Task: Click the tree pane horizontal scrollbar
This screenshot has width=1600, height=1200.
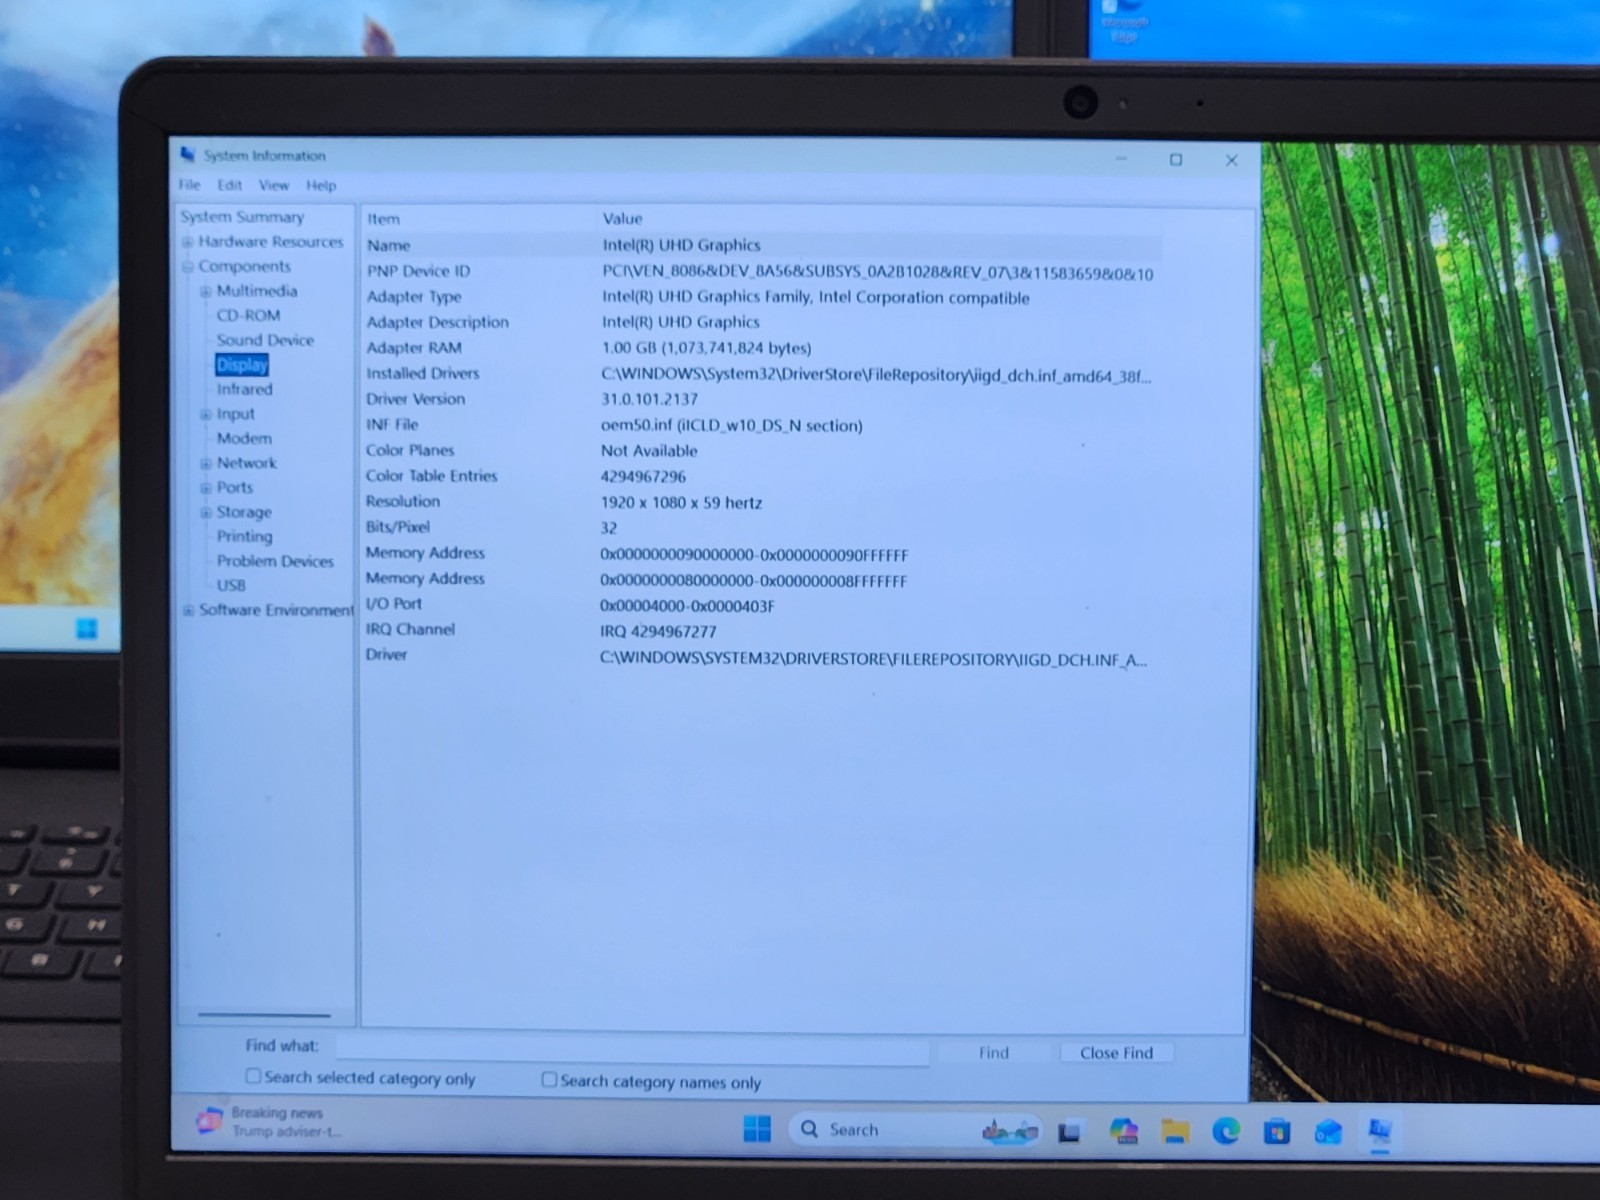Action: point(264,1014)
